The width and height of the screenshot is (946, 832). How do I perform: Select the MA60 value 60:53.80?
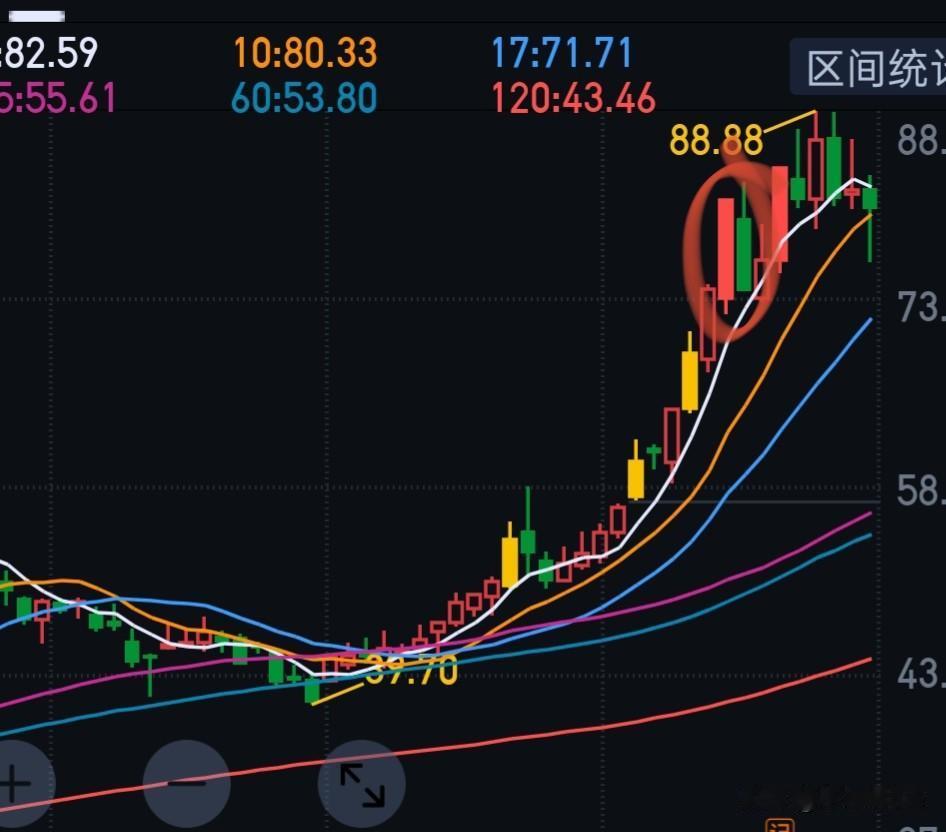click(x=305, y=98)
